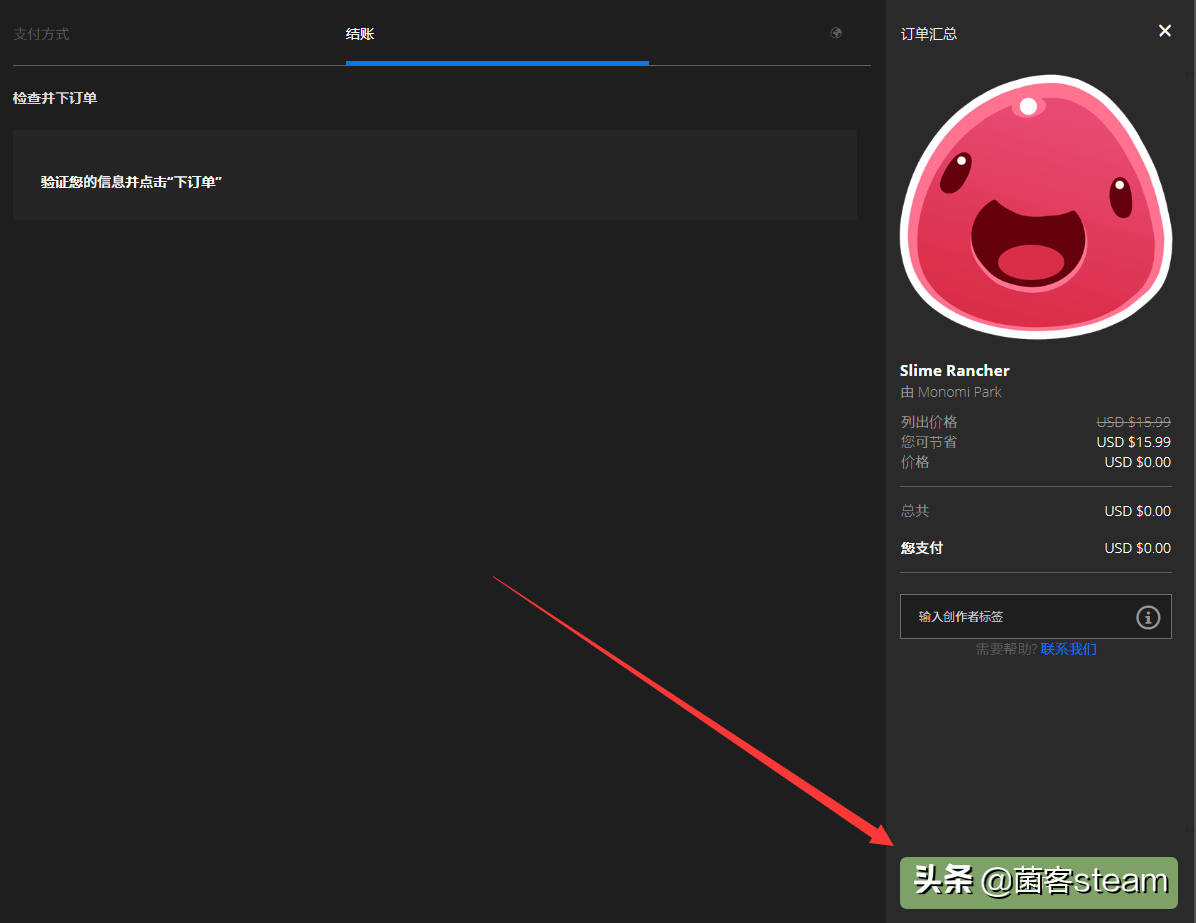Image resolution: width=1196 pixels, height=923 pixels.
Task: Click the 您支付 payment total amount
Action: coord(1137,547)
